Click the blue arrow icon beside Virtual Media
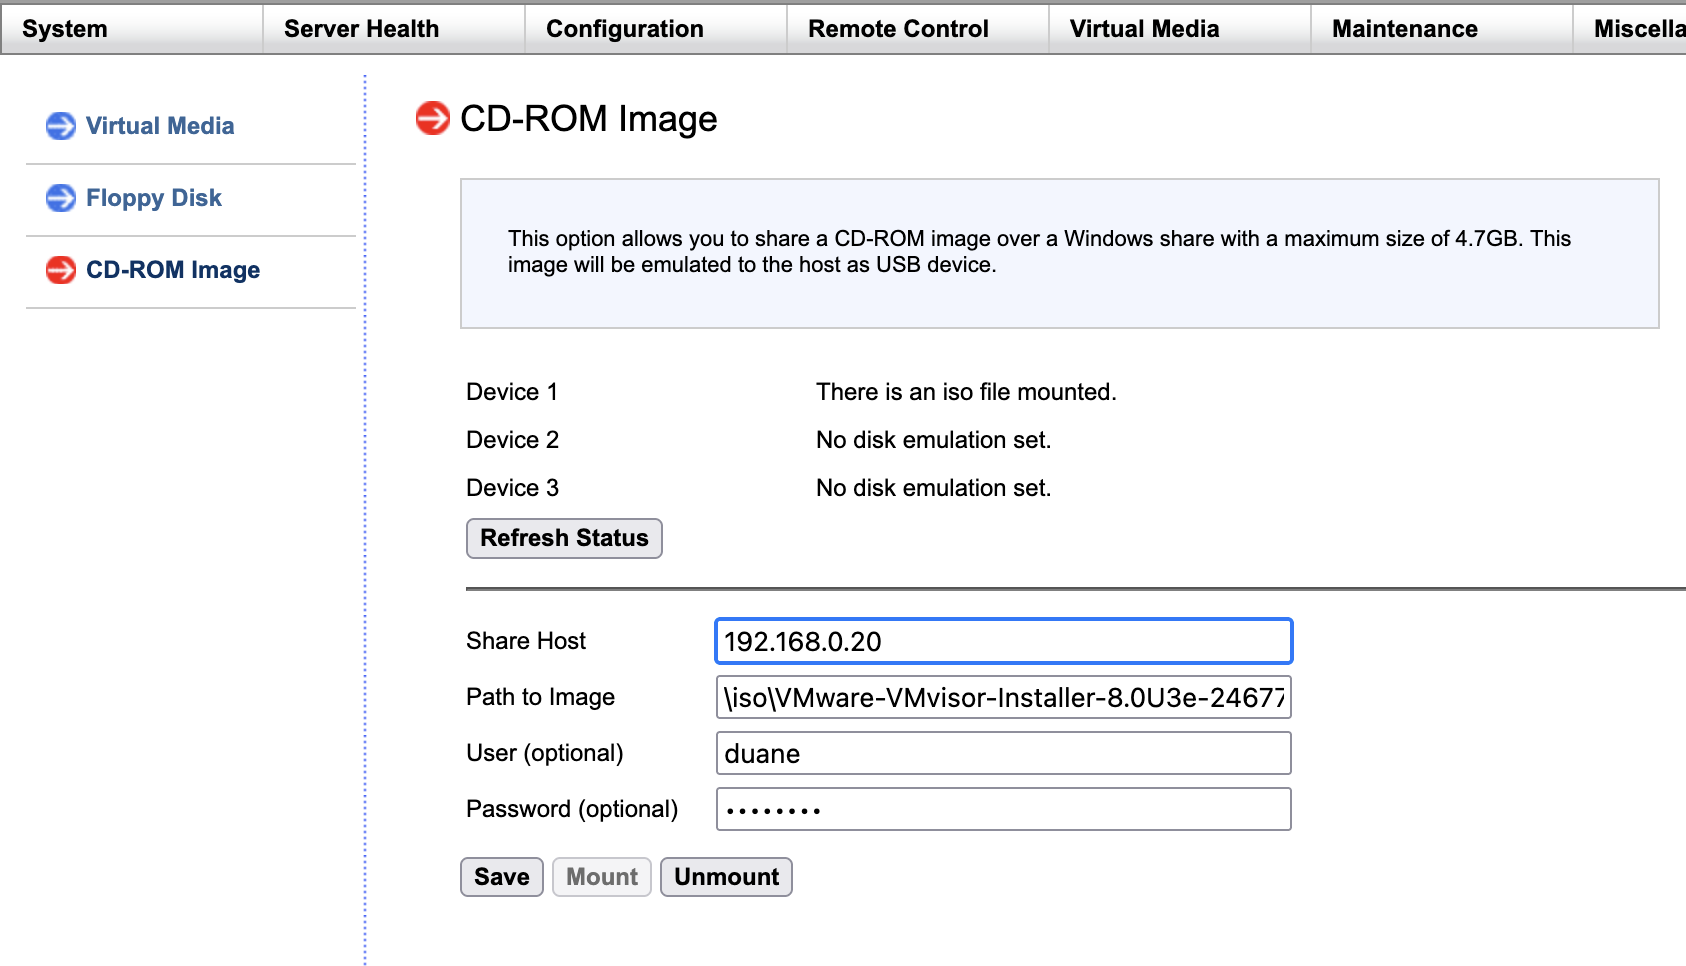The image size is (1686, 966). [x=61, y=126]
